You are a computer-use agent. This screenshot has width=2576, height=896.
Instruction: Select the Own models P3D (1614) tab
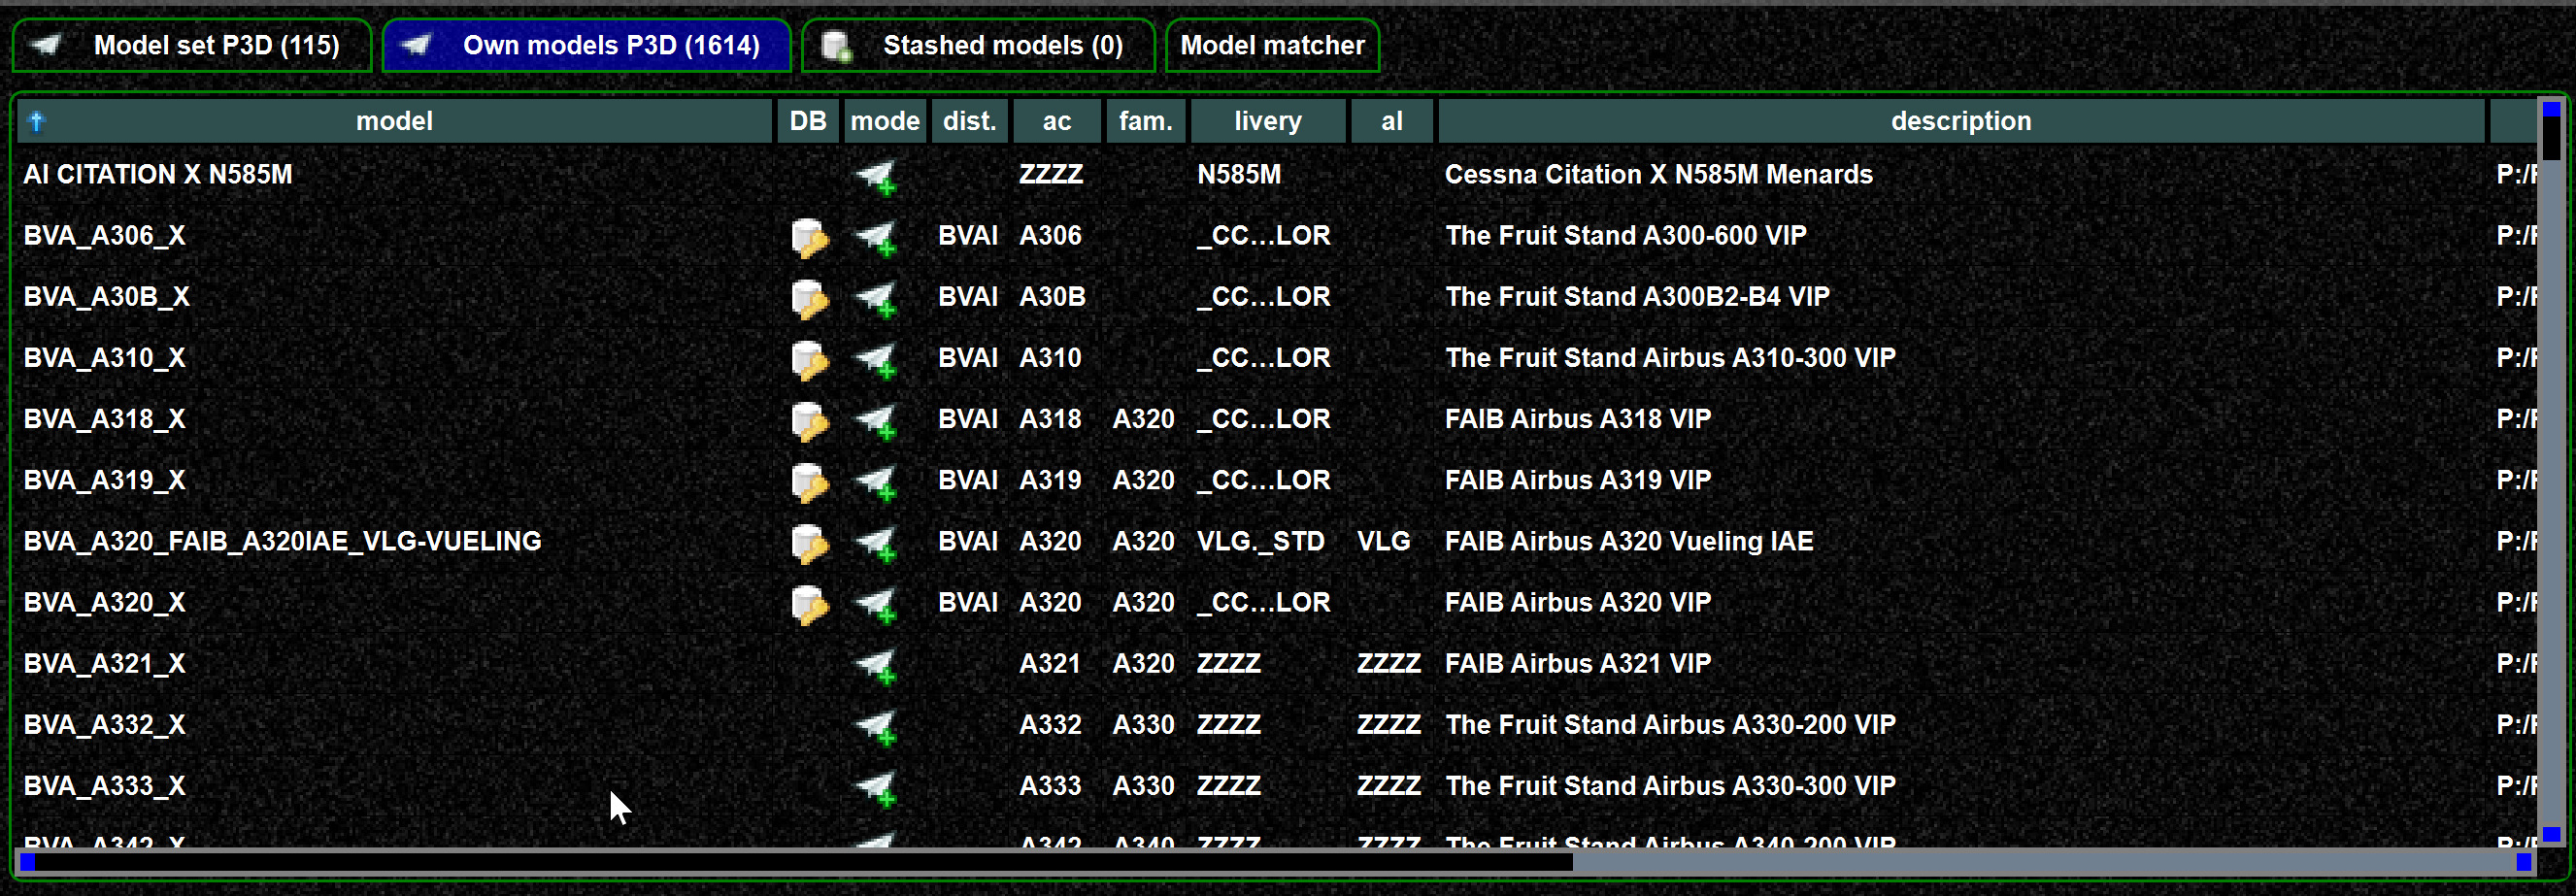click(586, 45)
